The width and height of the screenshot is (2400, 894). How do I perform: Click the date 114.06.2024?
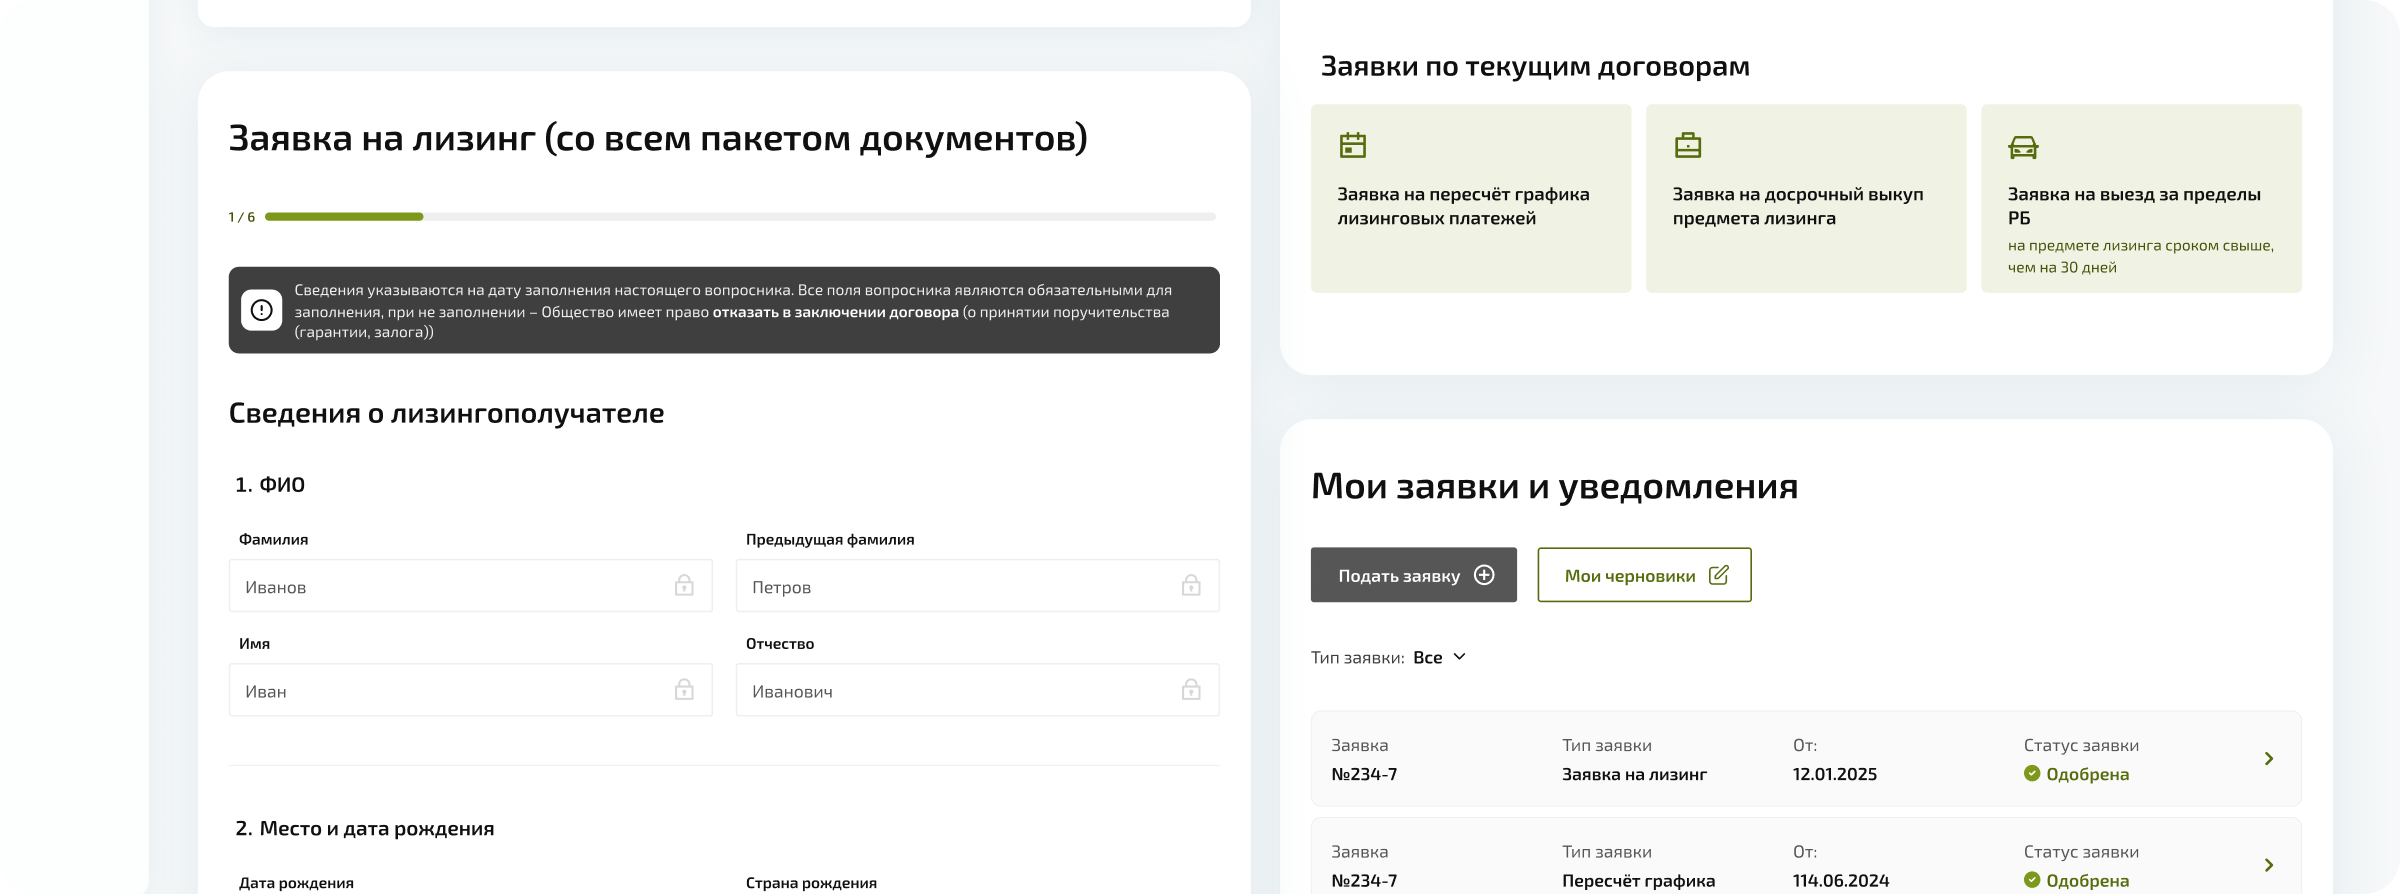pos(1840,881)
